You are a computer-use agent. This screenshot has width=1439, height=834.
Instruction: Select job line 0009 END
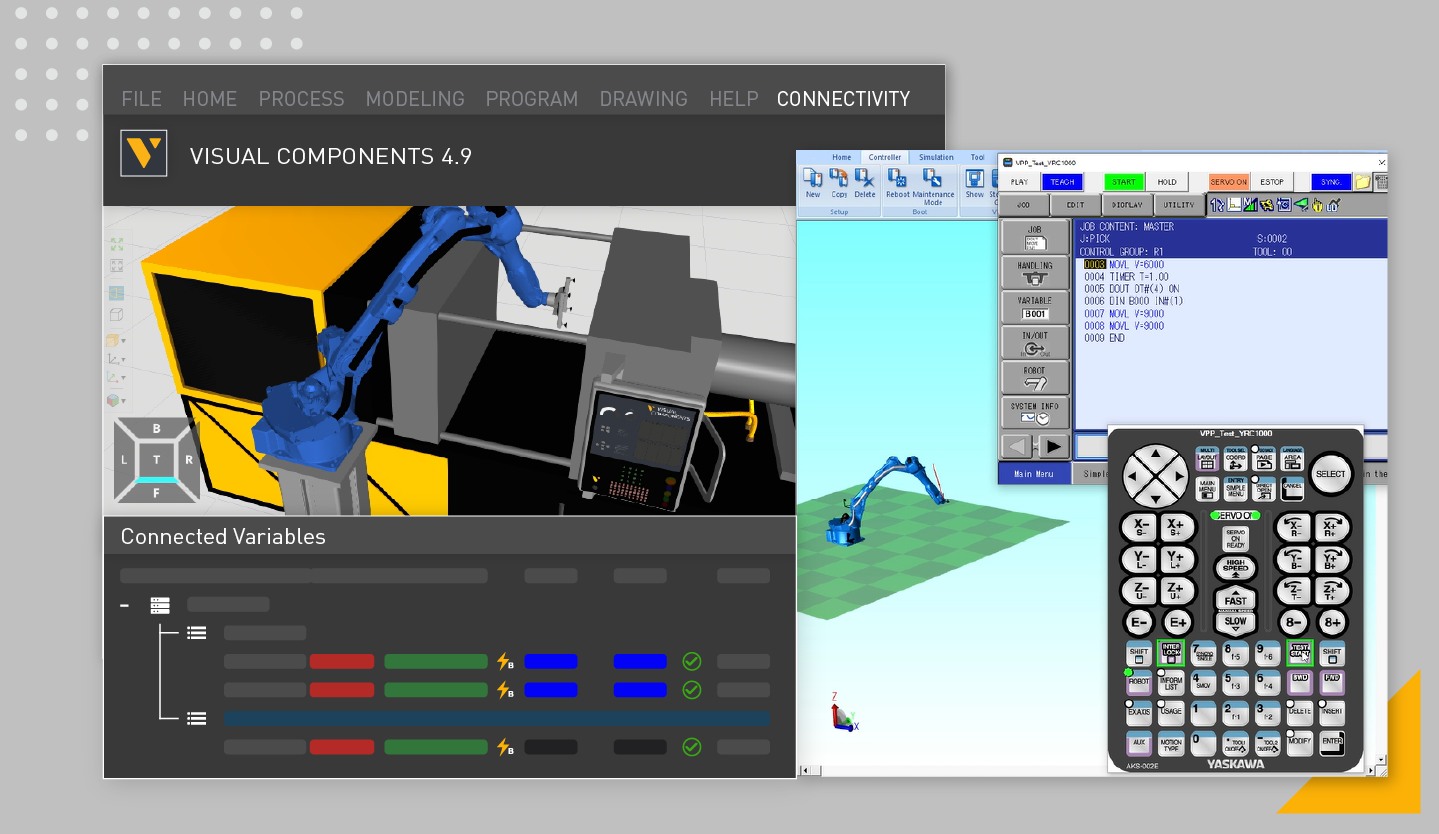pyautogui.click(x=1104, y=338)
